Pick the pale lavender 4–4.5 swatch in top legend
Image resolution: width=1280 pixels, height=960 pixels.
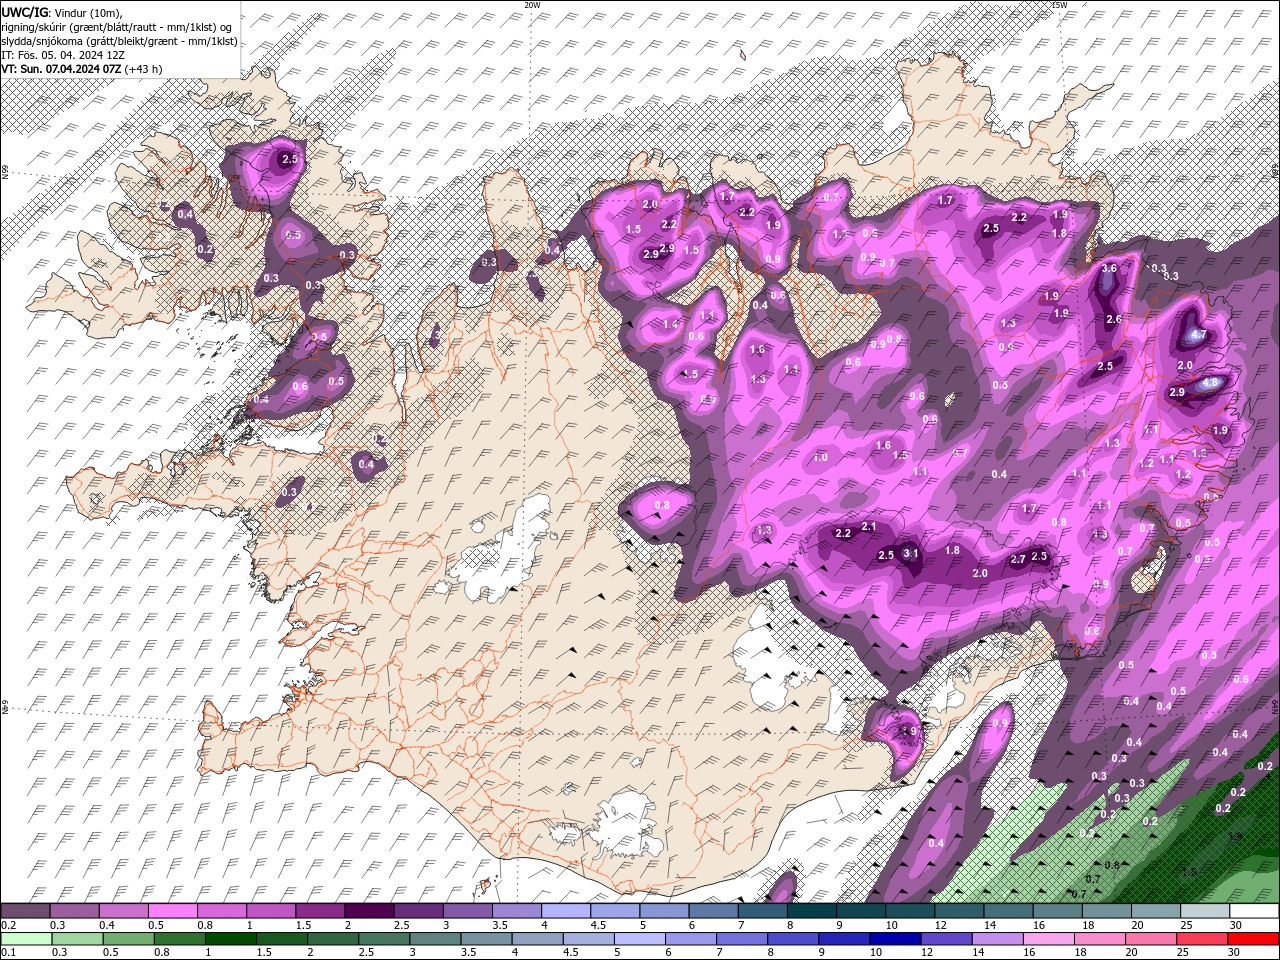pyautogui.click(x=566, y=911)
